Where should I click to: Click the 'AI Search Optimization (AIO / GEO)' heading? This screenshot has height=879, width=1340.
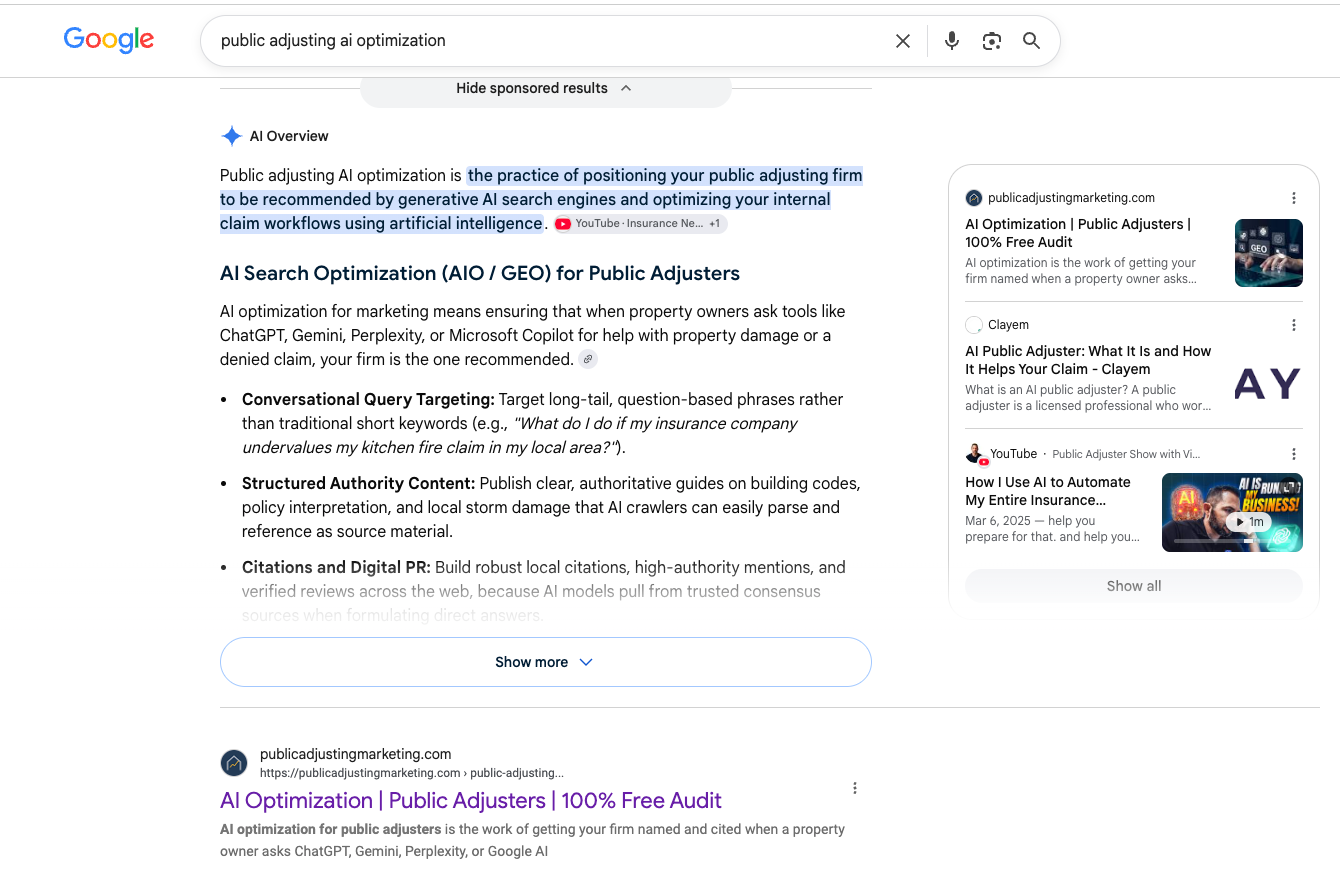coord(480,273)
